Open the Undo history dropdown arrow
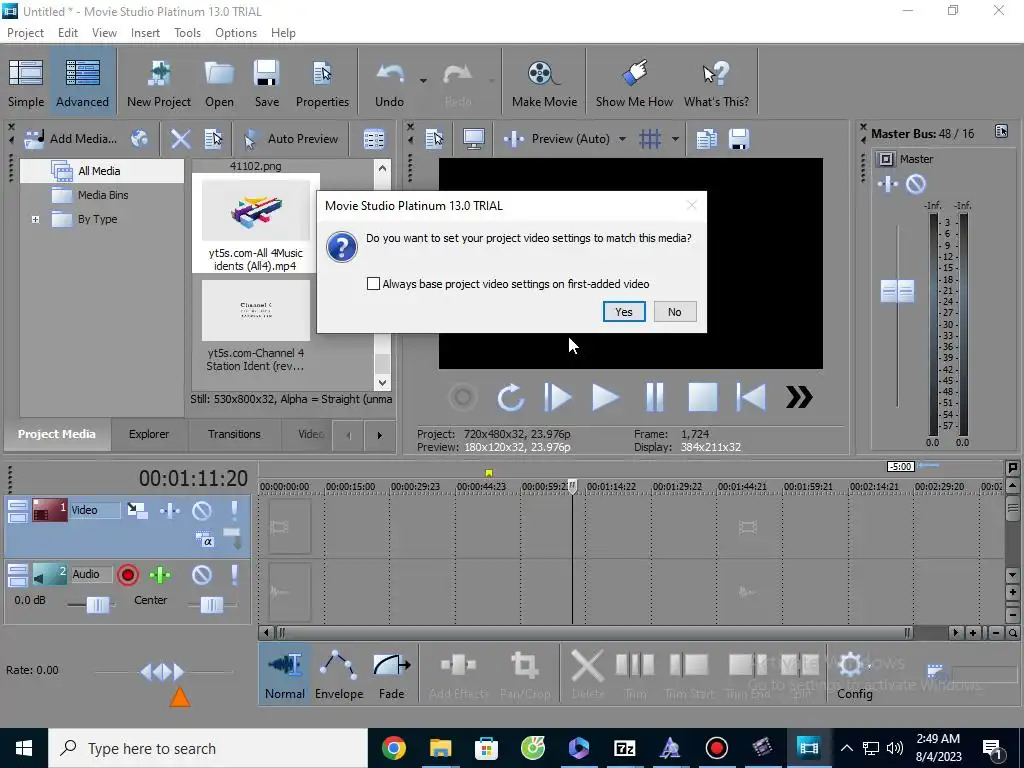 click(423, 81)
